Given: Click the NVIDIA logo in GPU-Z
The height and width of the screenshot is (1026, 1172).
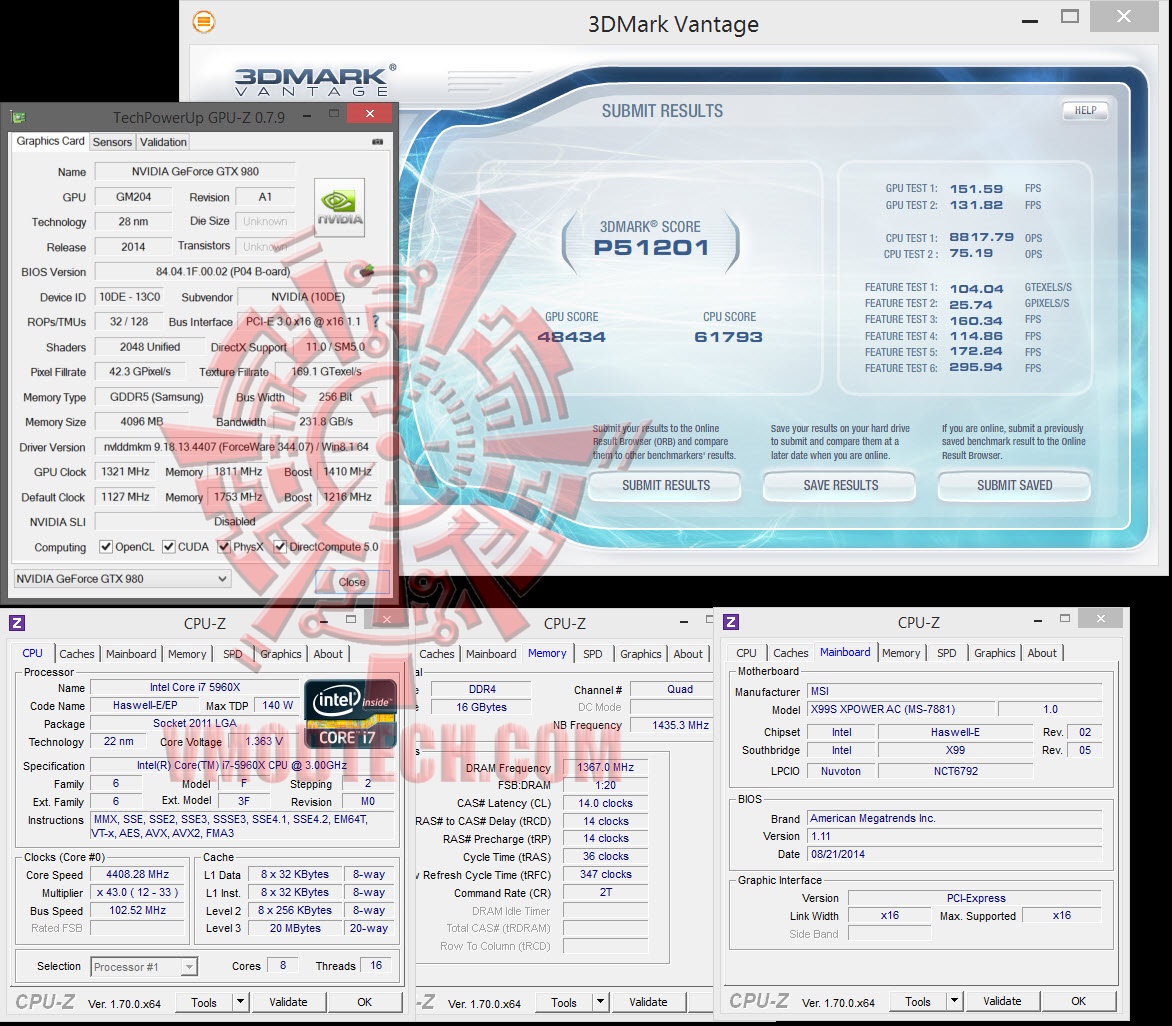Looking at the screenshot, I should pos(339,207).
